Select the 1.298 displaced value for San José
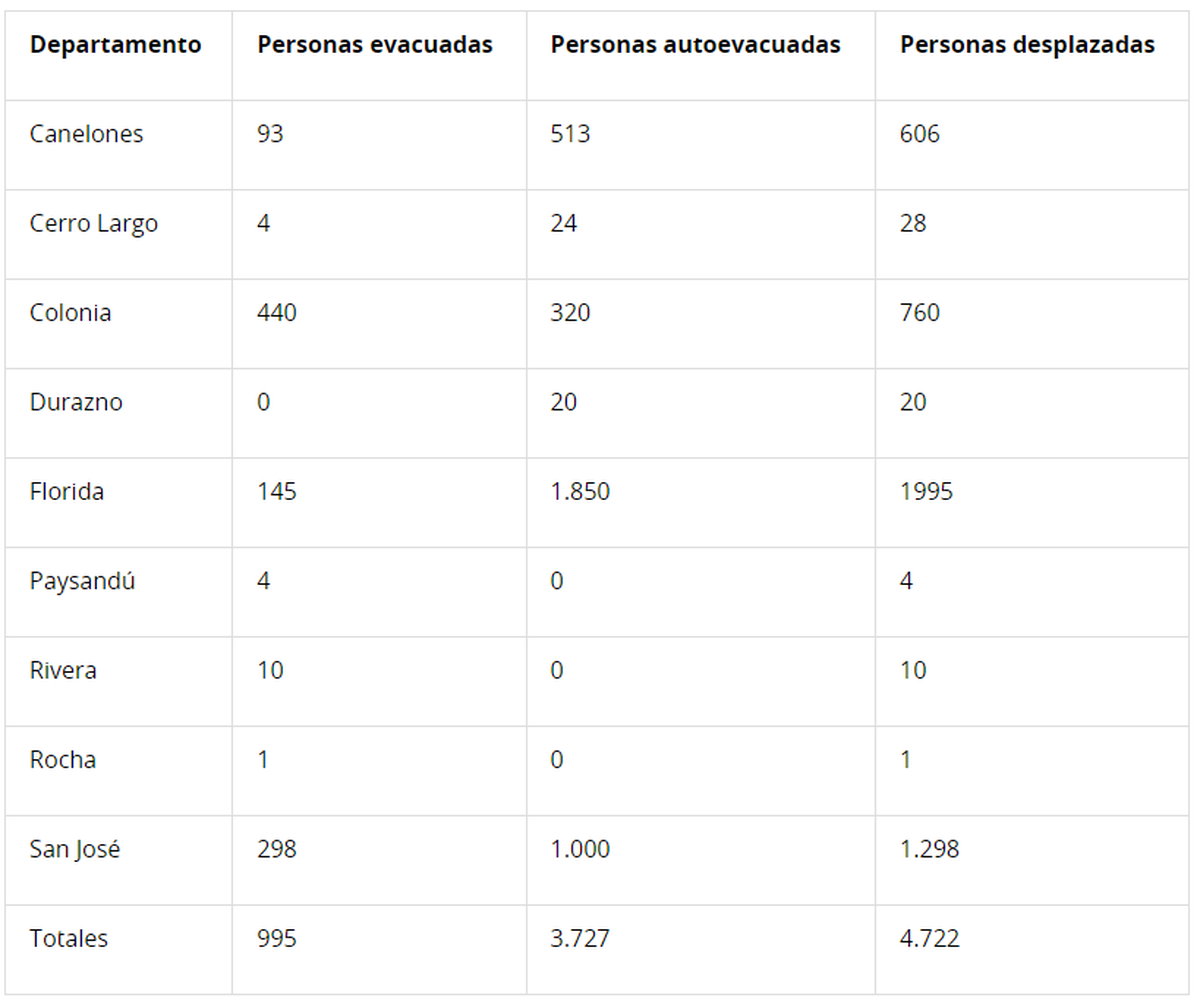Image resolution: width=1200 pixels, height=1004 pixels. coord(929,849)
